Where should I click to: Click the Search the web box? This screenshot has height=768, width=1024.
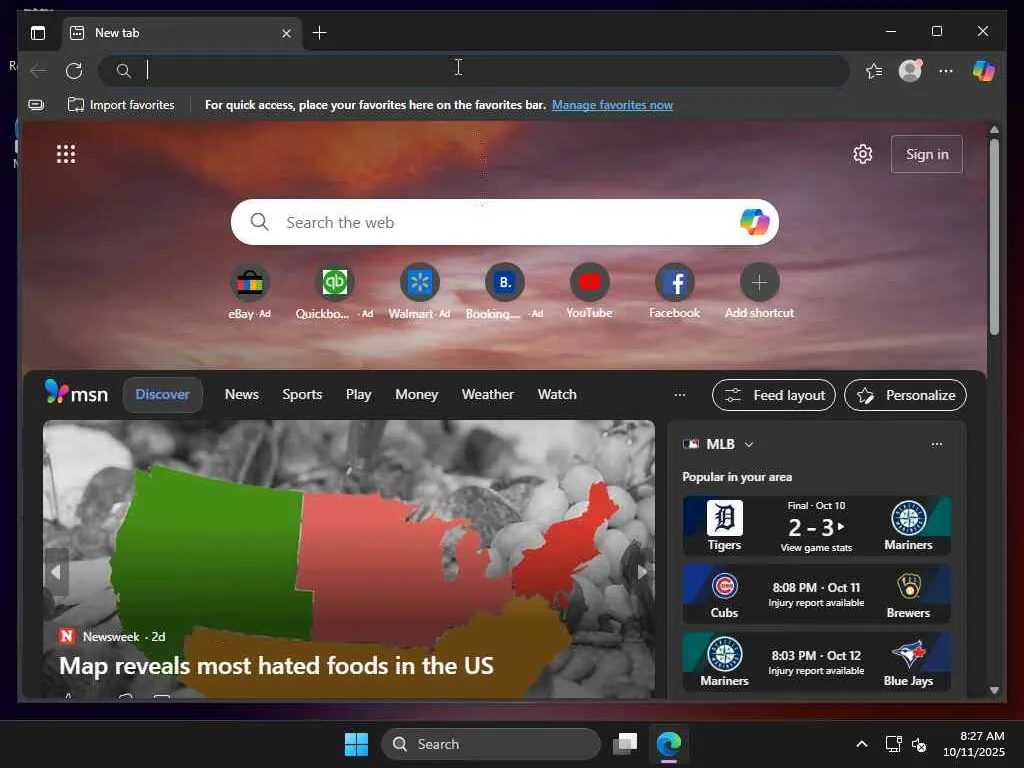(504, 222)
